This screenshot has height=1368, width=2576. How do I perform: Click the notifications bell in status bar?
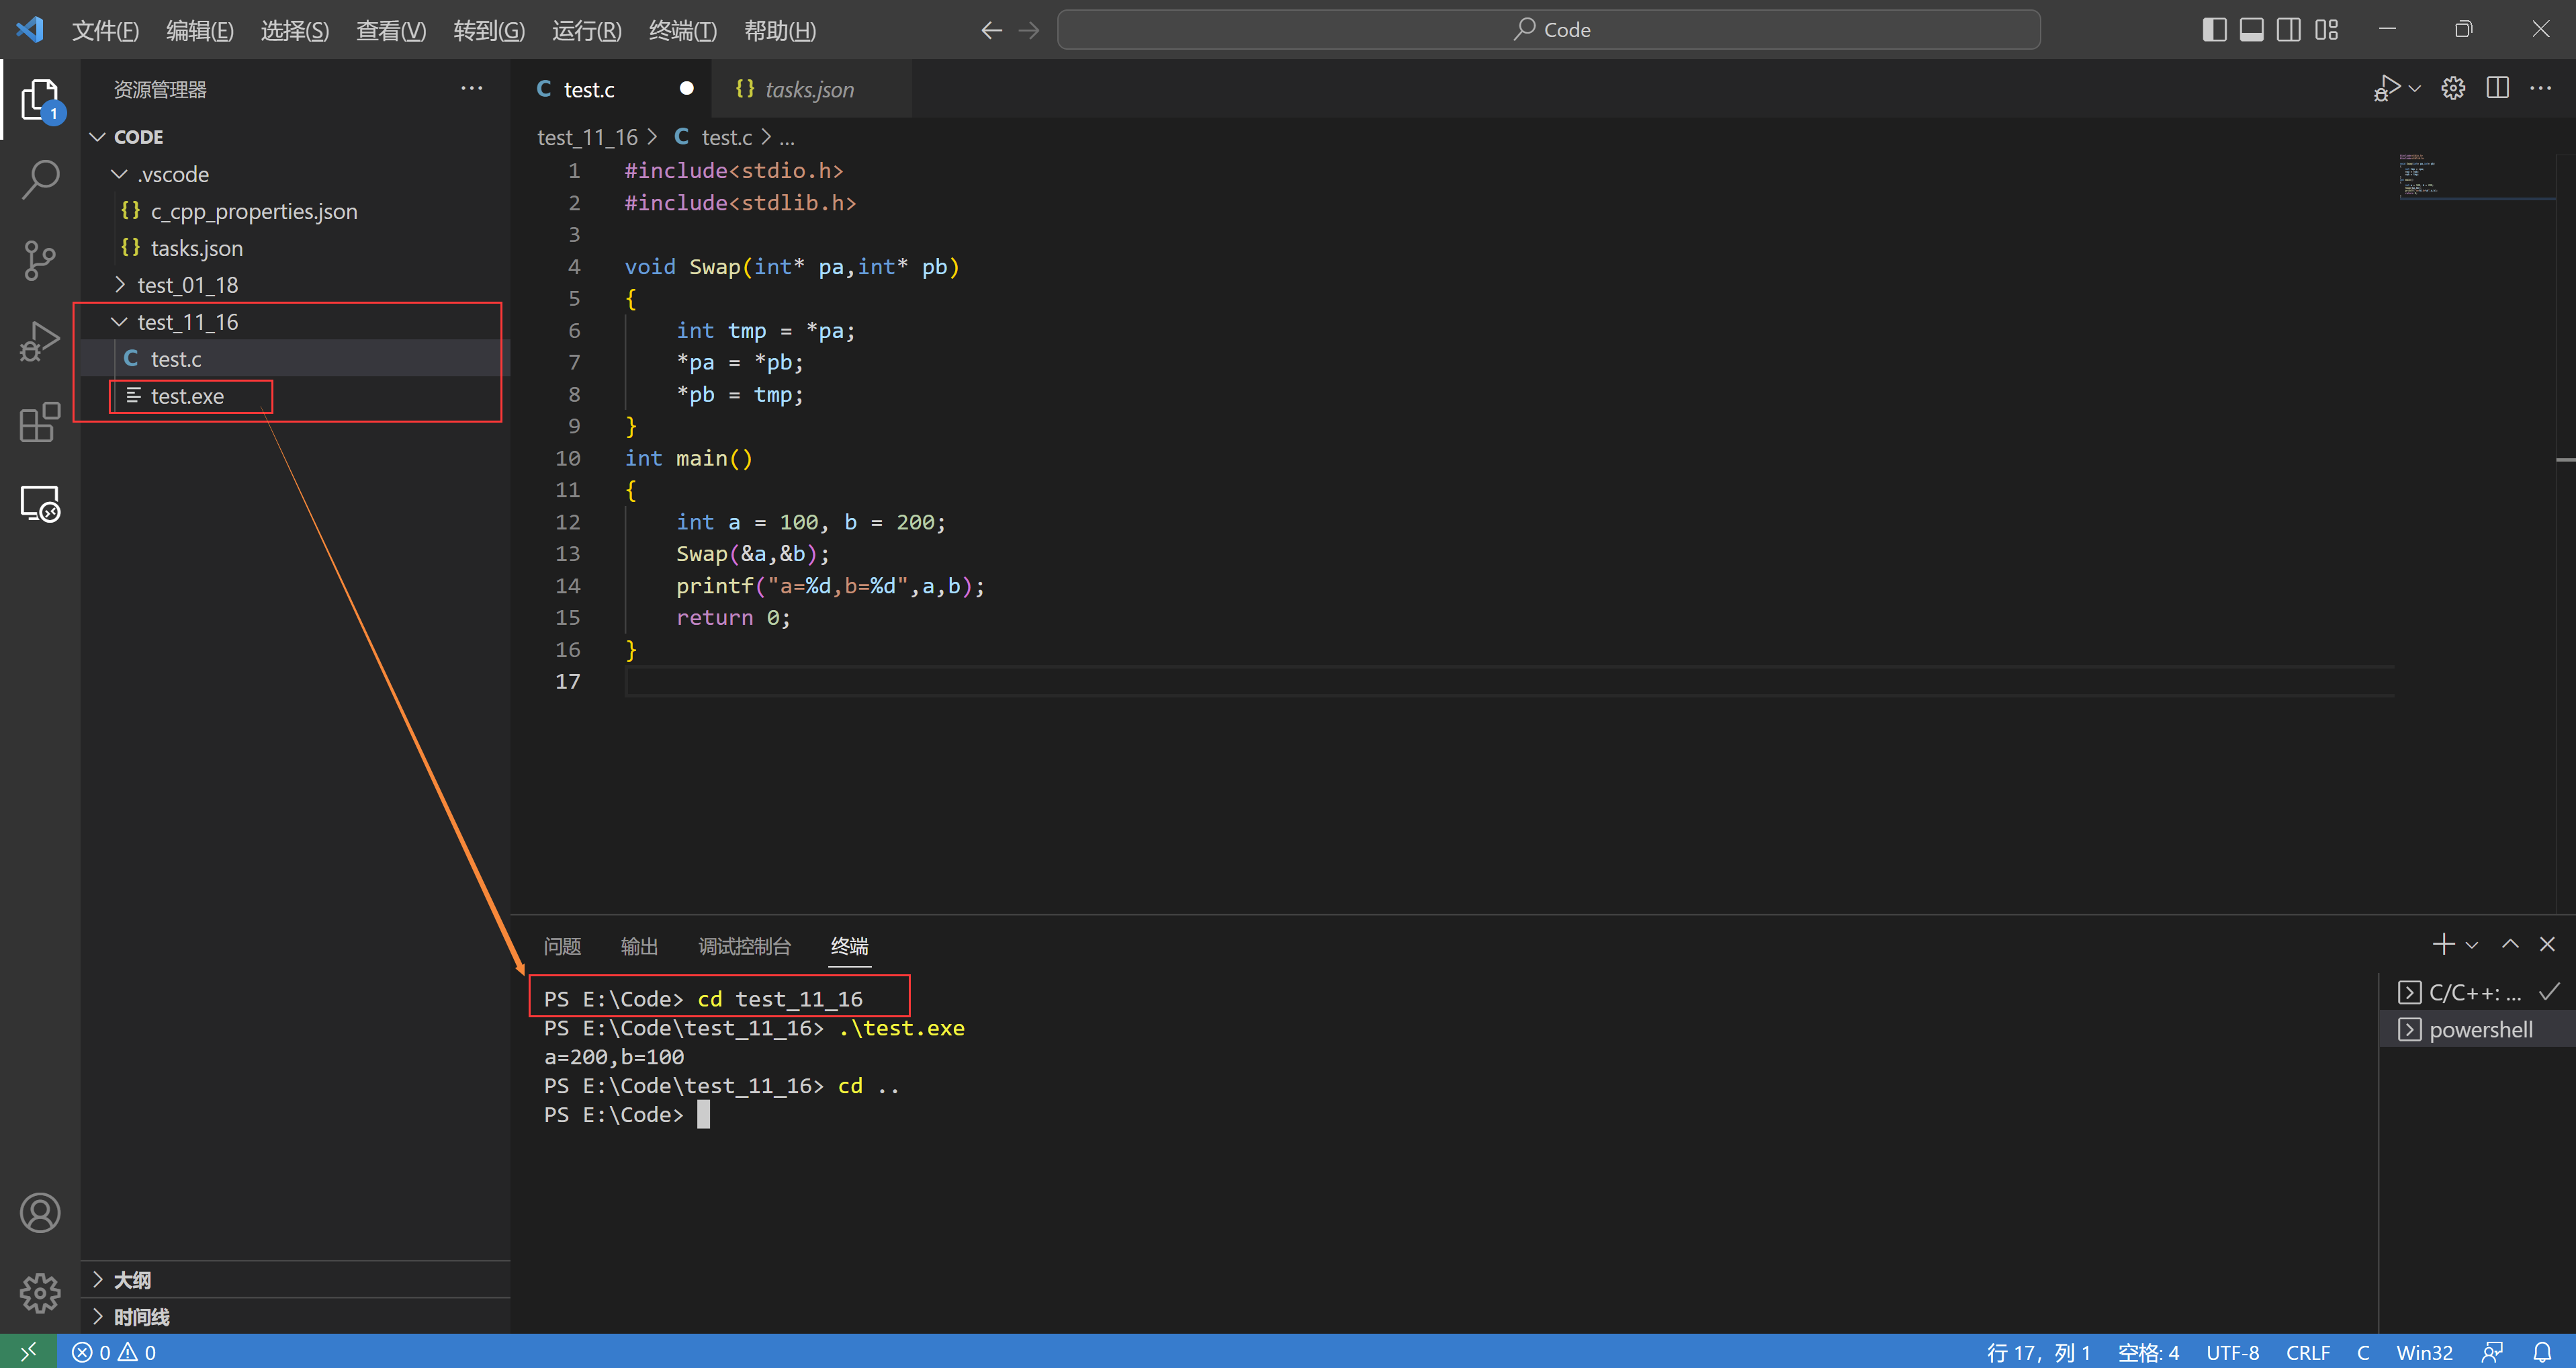click(2541, 1352)
